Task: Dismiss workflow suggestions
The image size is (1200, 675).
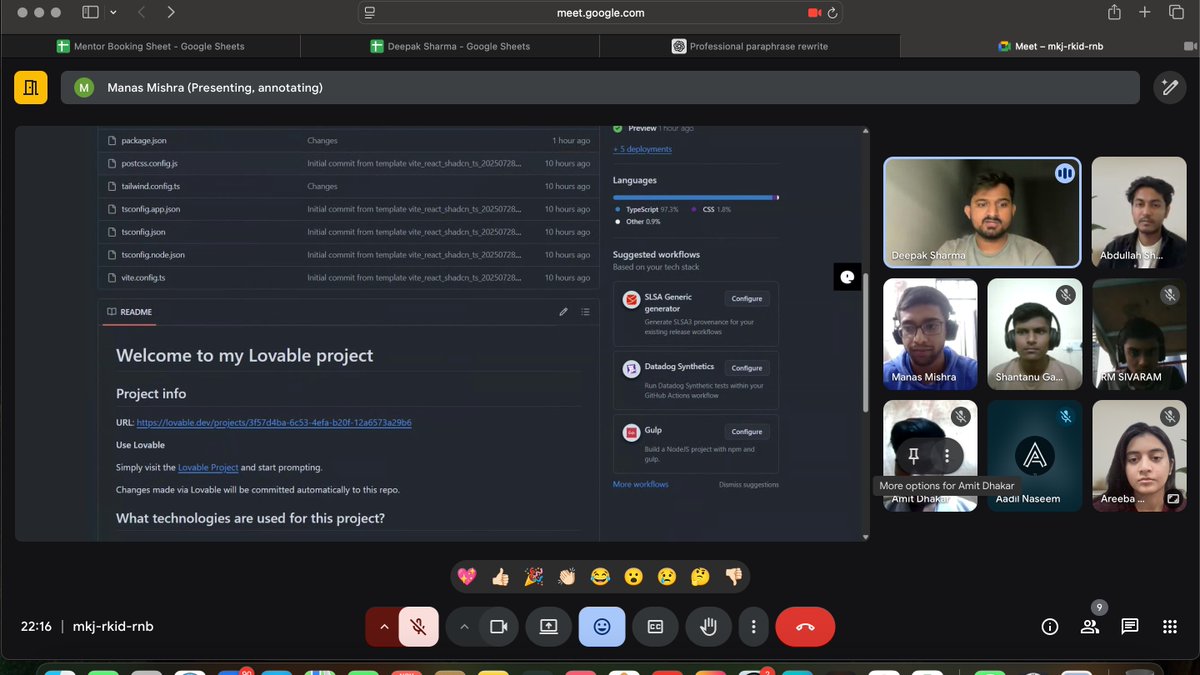Action: pyautogui.click(x=749, y=485)
